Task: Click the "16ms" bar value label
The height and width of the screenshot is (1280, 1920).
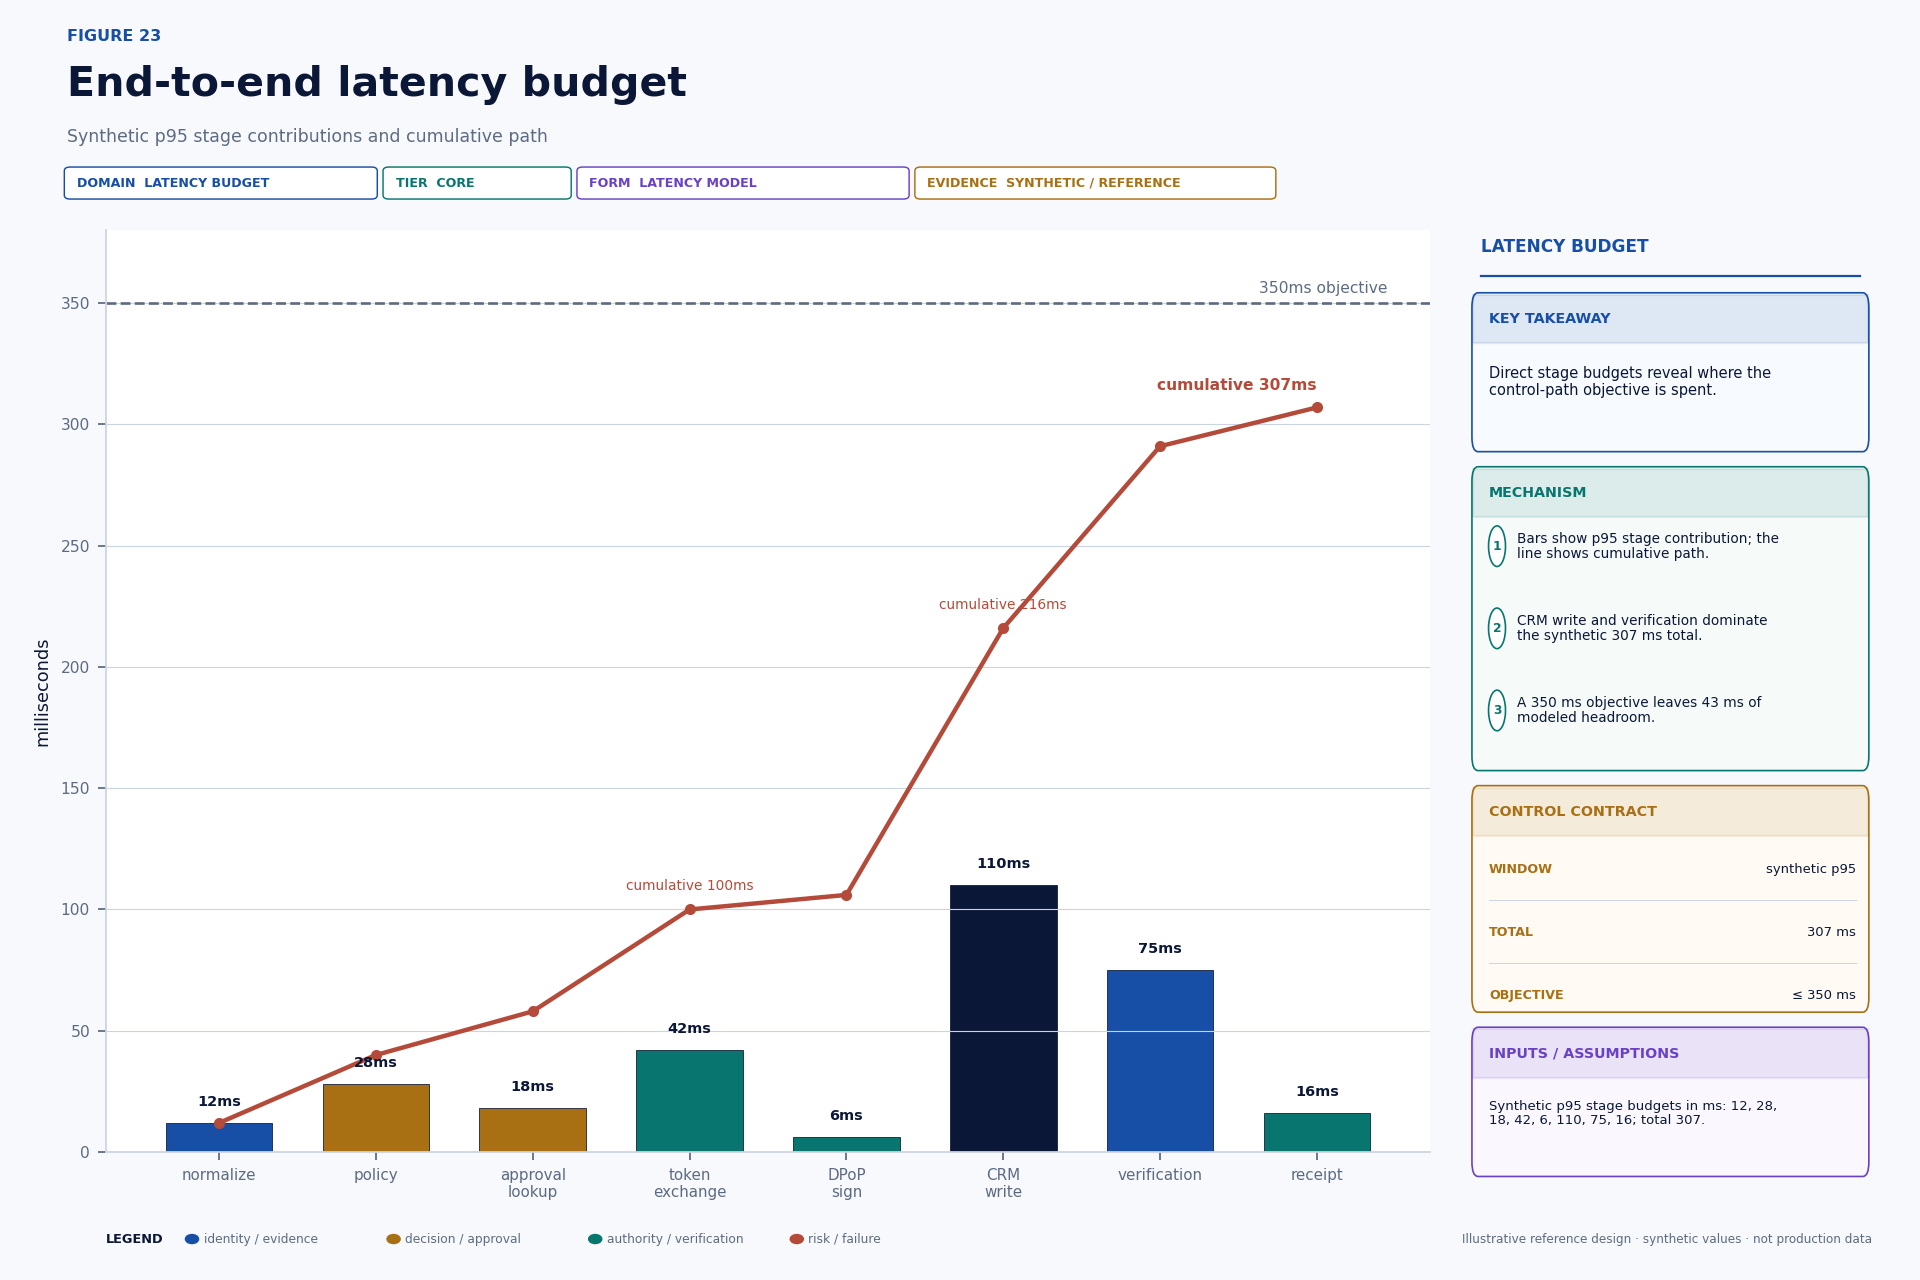Action: pyautogui.click(x=1317, y=1092)
